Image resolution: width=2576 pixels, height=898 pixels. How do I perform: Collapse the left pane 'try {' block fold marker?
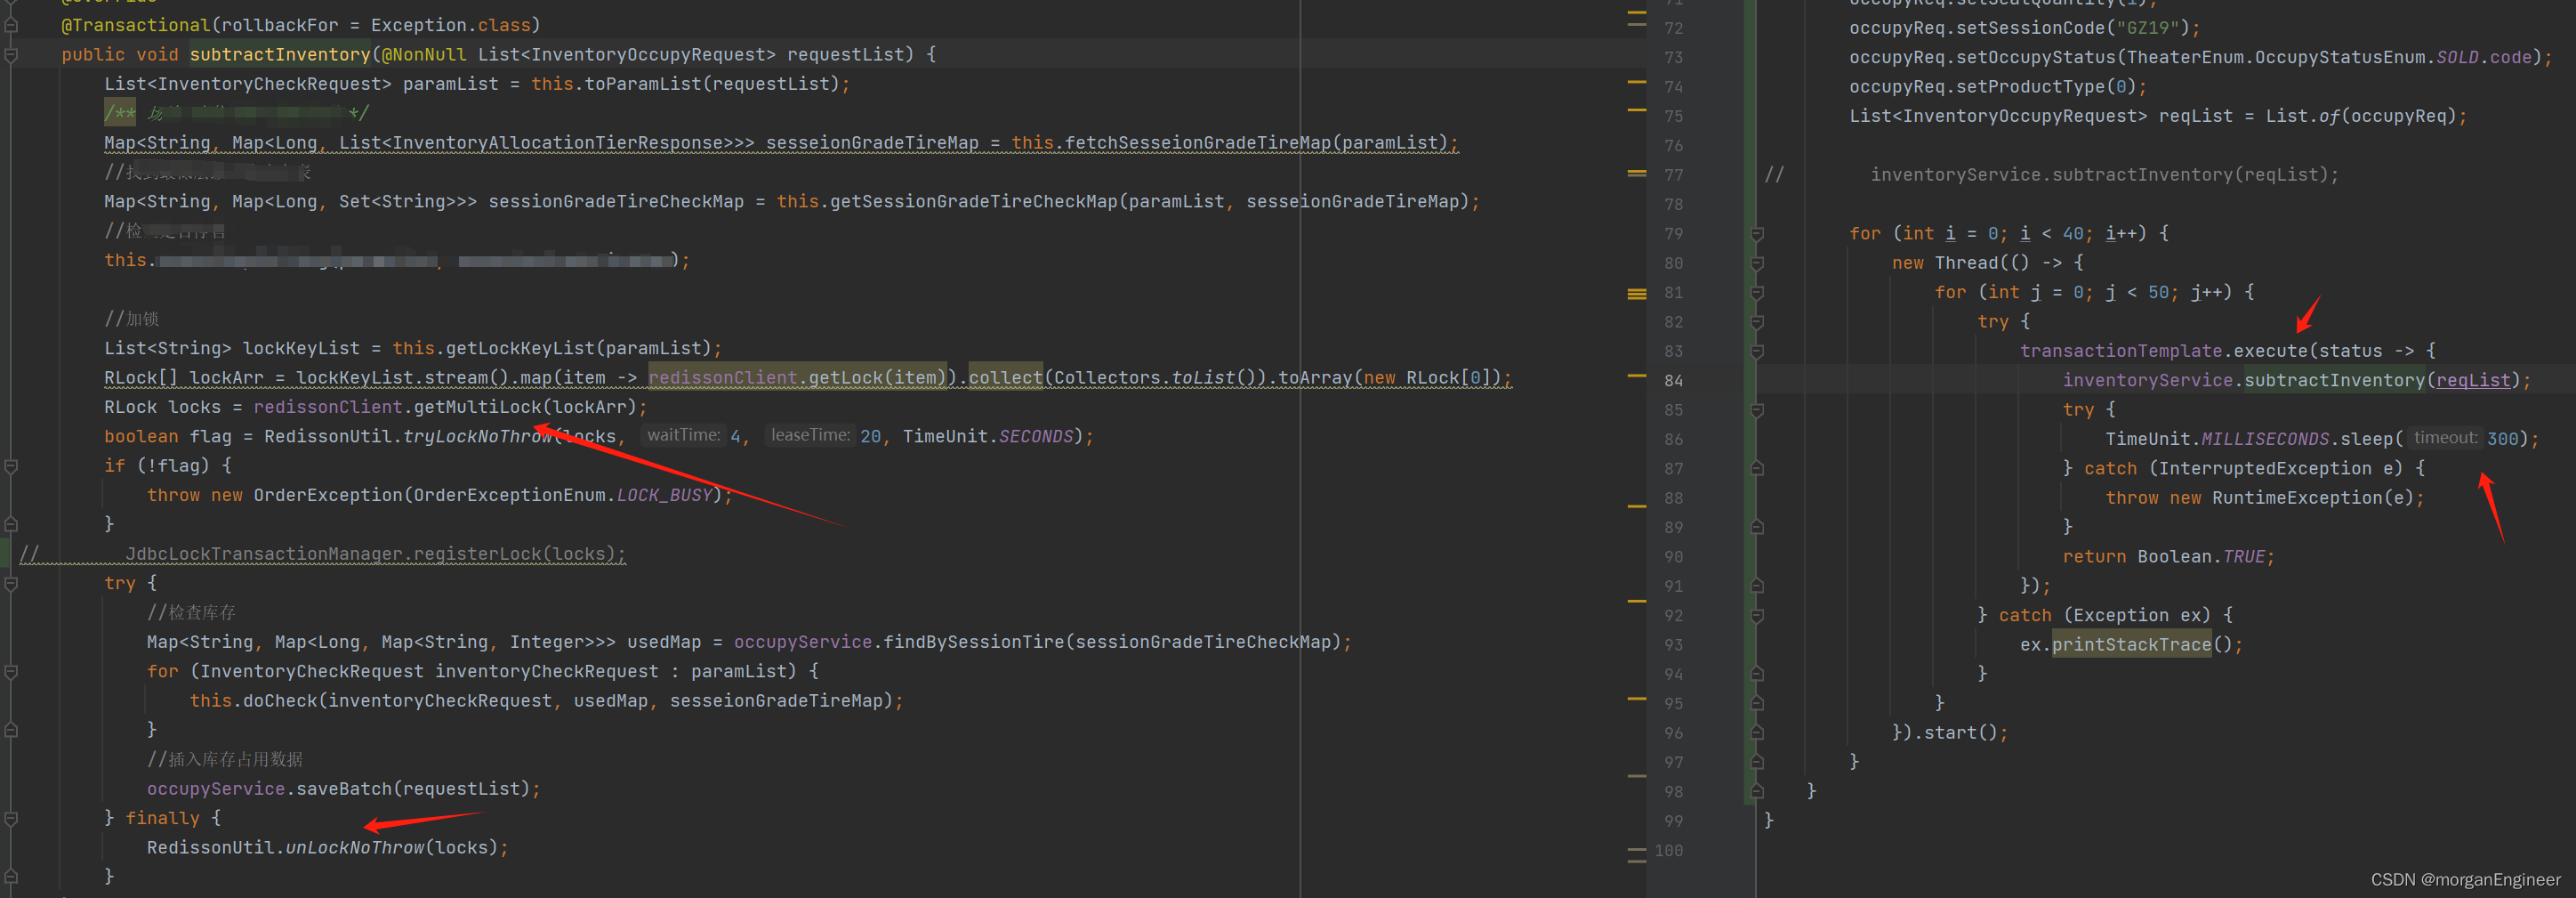(11, 583)
